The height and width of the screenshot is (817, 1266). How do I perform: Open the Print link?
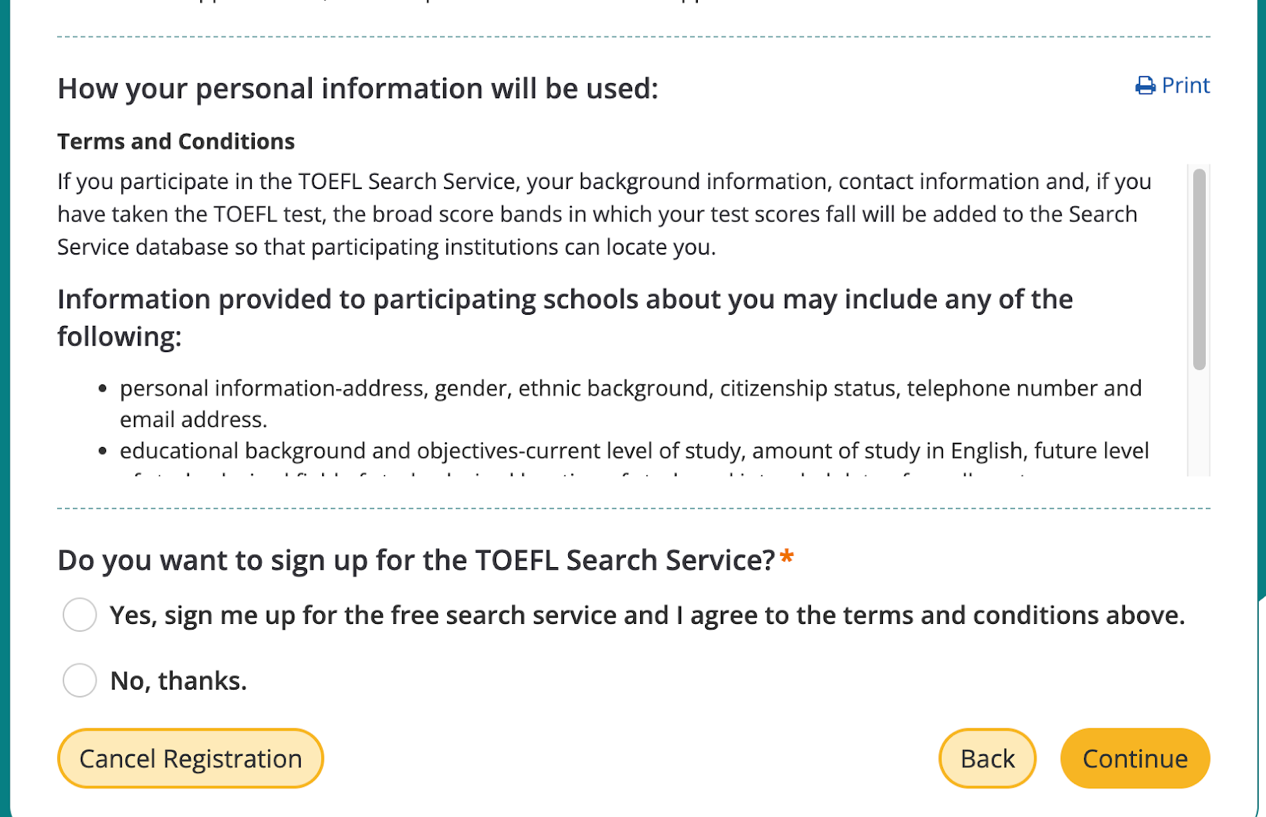pyautogui.click(x=1185, y=86)
